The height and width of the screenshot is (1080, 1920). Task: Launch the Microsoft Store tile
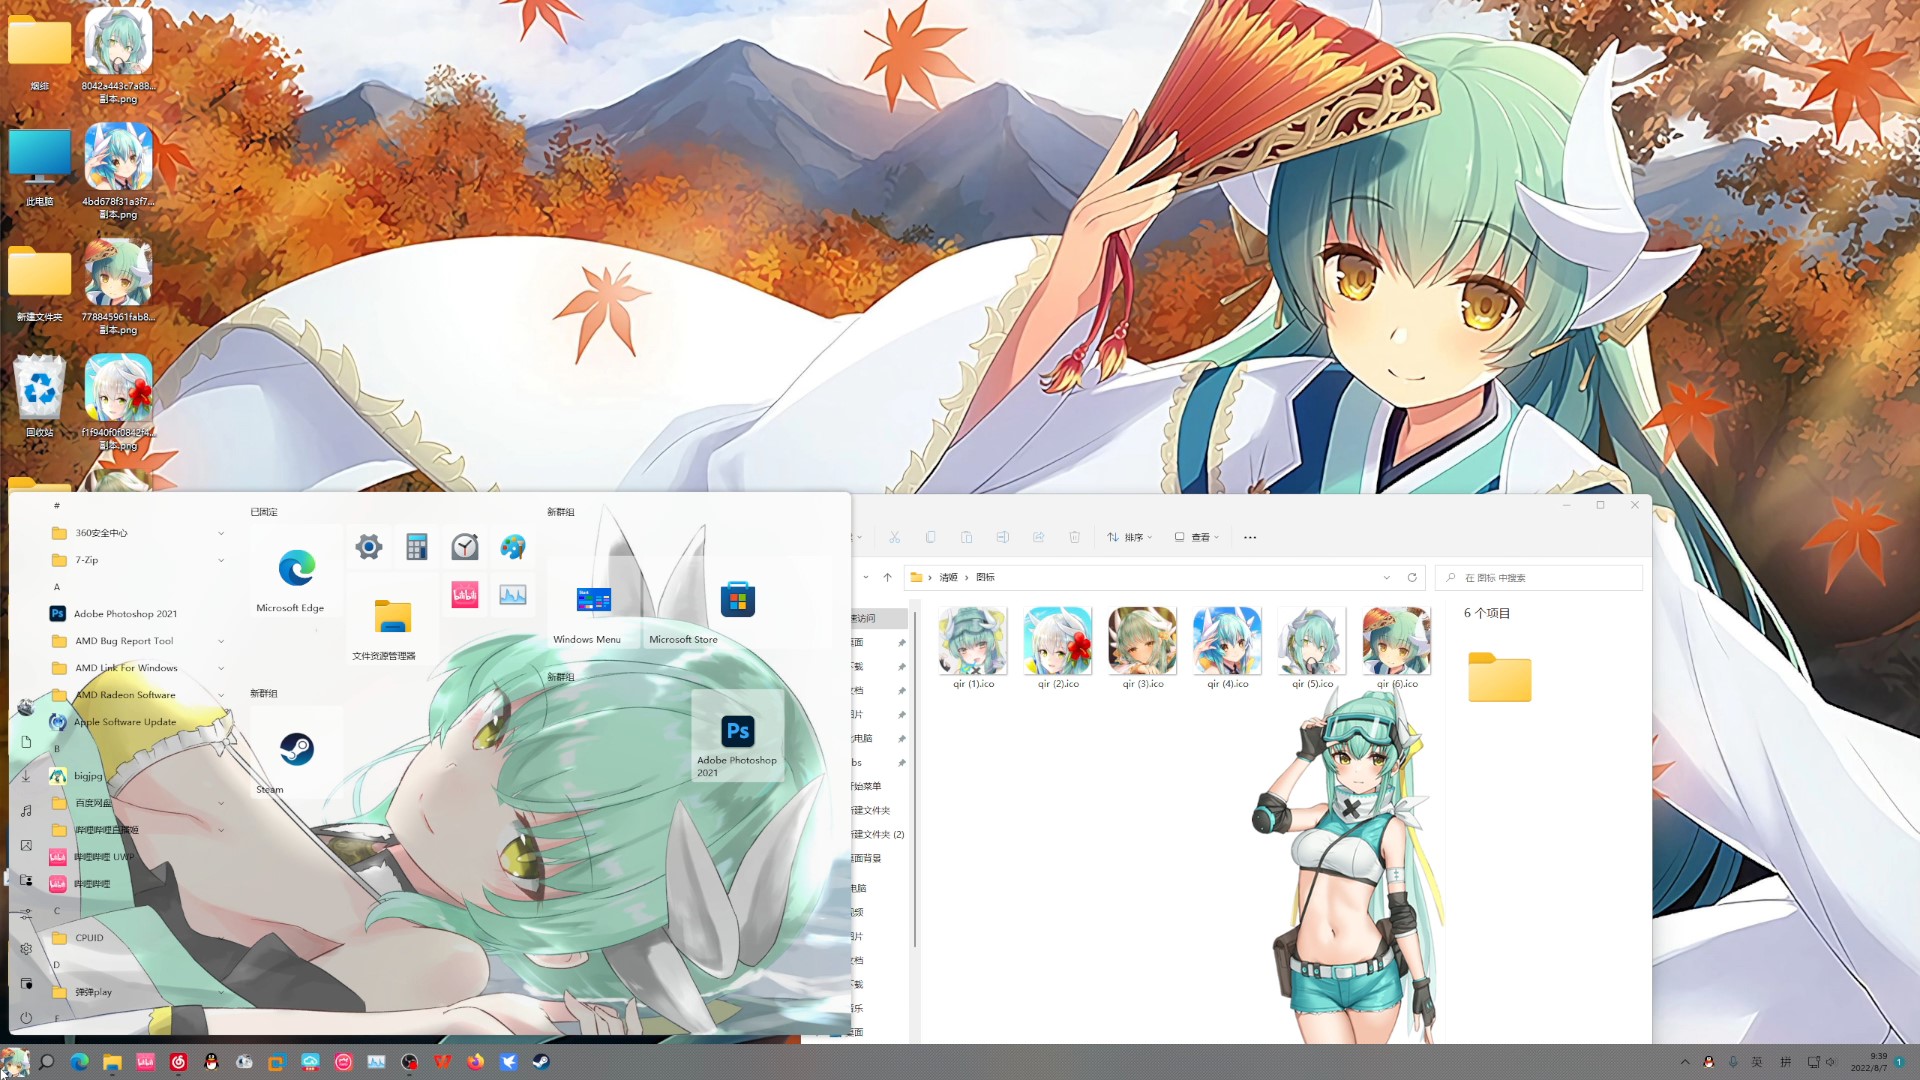[x=737, y=600]
